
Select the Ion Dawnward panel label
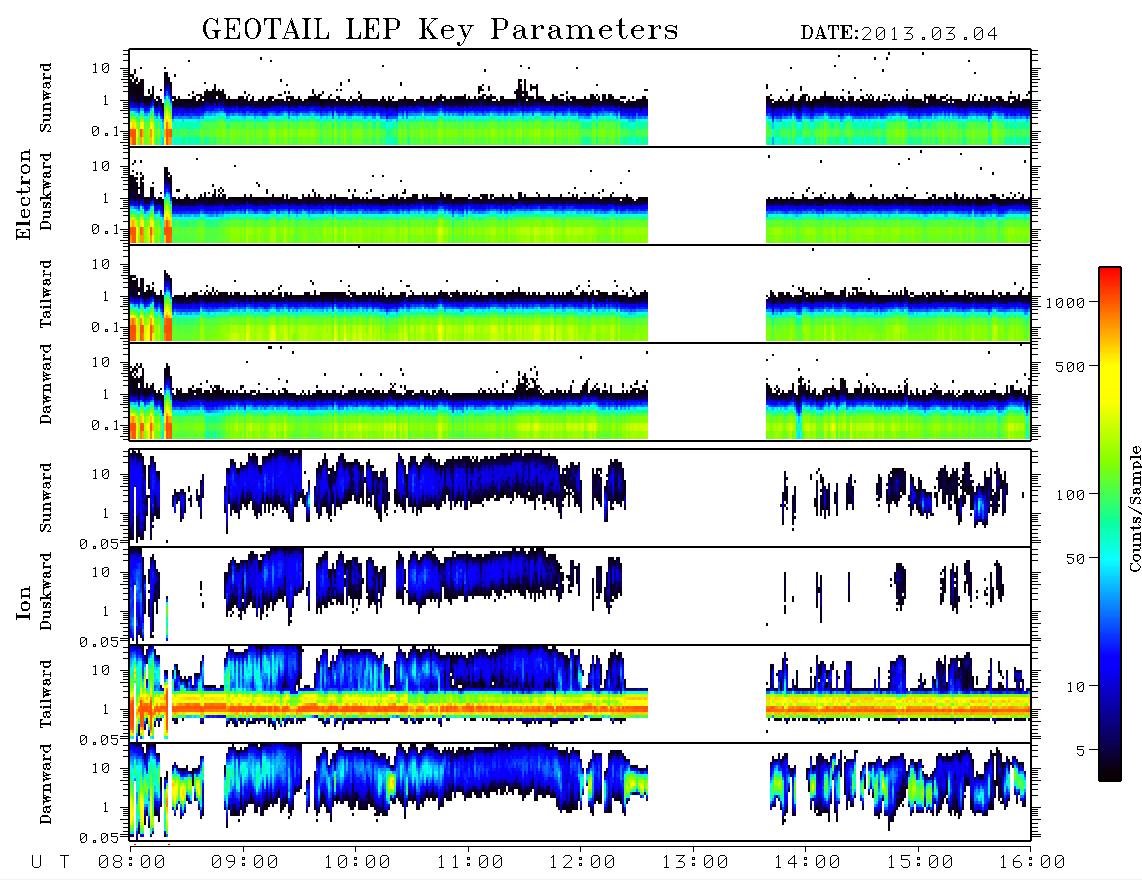coord(46,784)
